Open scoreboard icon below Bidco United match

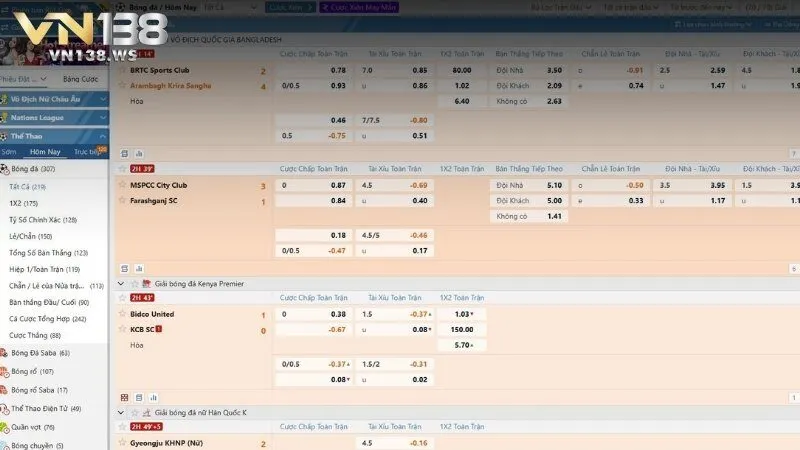coord(125,396)
